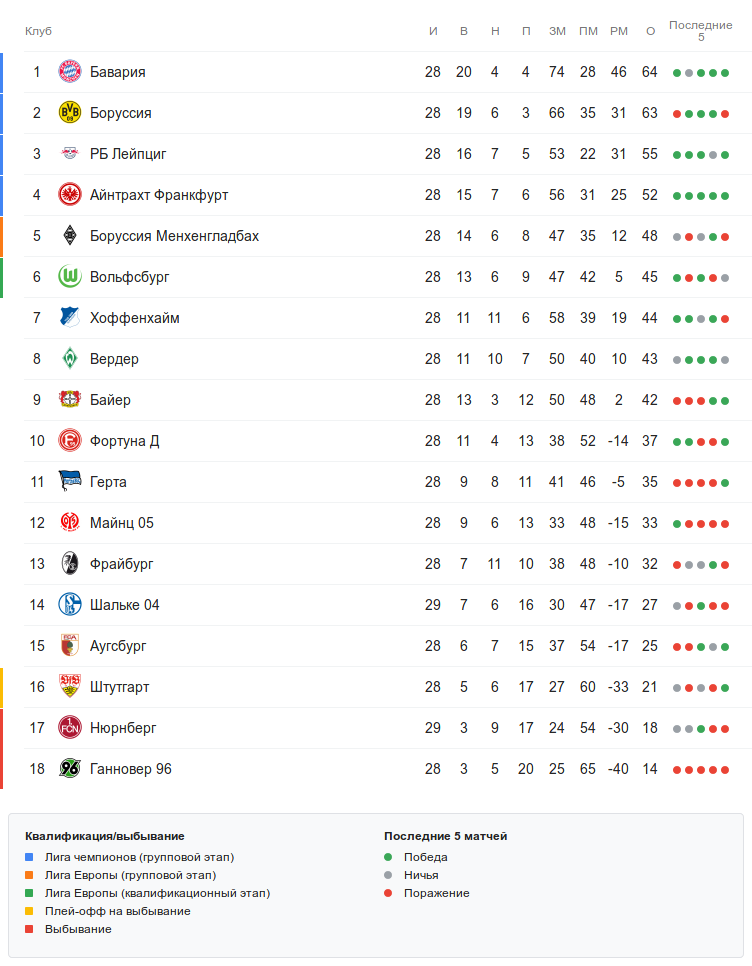Screen dimensions: 752x966
Task: Click Бавария's most recent match result dot
Action: [x=725, y=73]
